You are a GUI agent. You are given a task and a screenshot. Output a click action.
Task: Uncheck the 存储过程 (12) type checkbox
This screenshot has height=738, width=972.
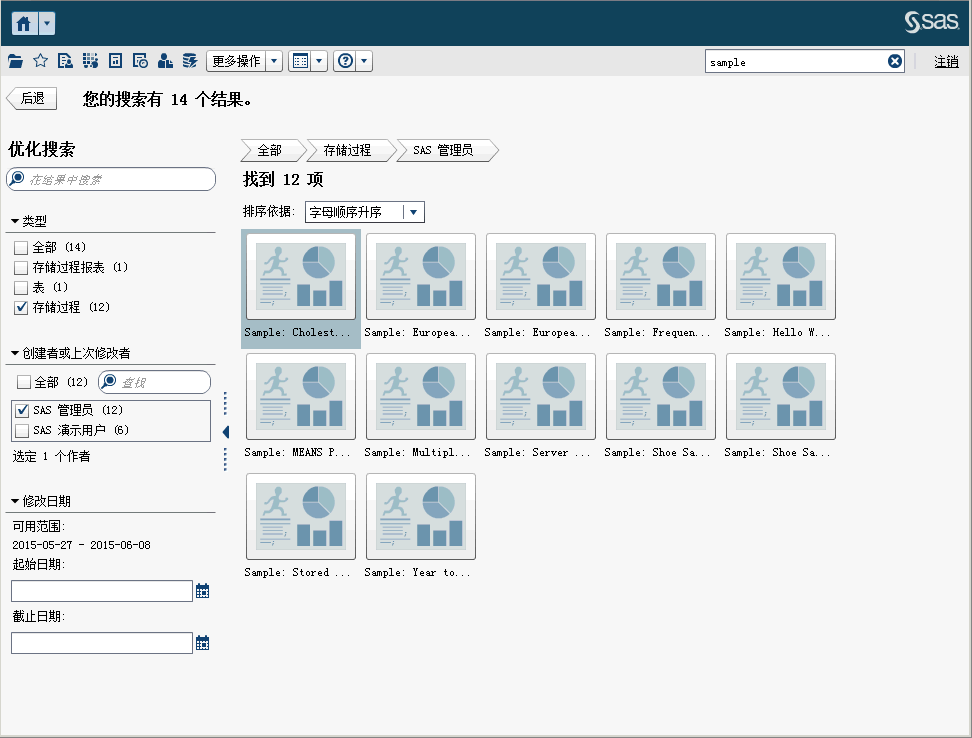[21, 308]
